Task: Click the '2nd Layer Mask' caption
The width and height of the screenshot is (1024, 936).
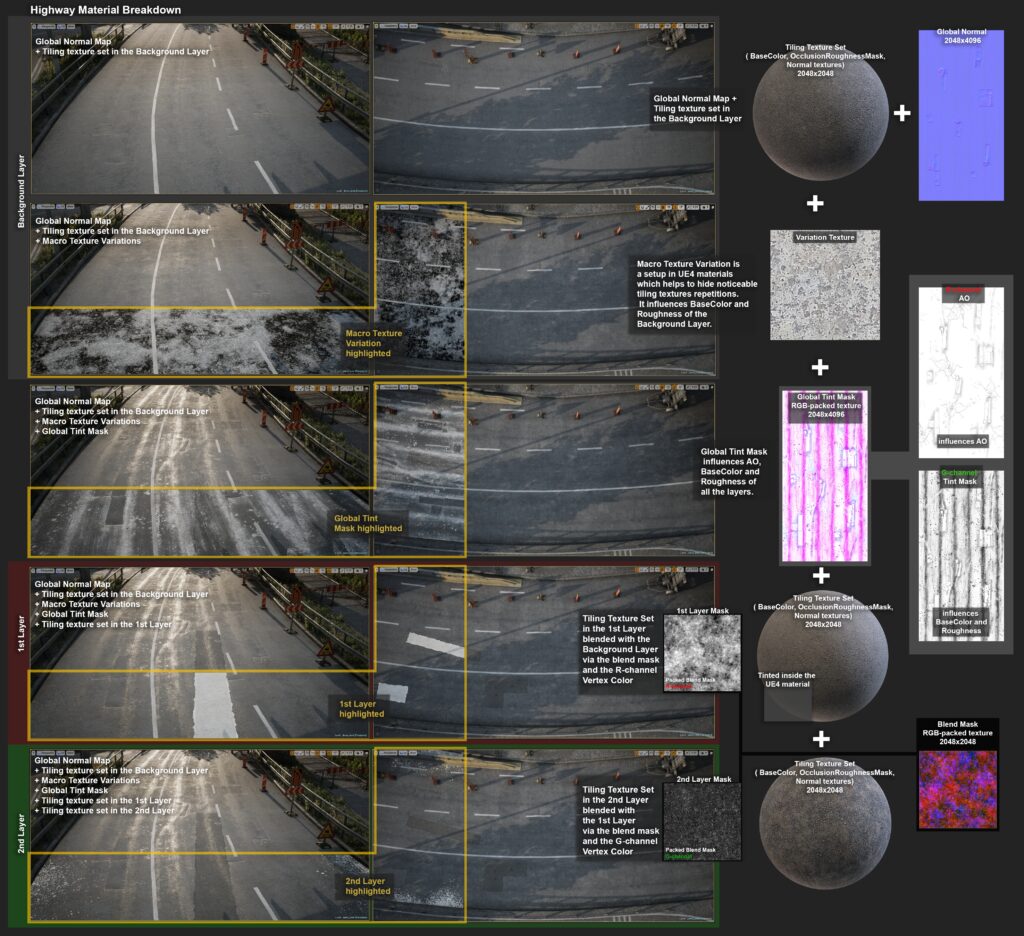Action: point(703,779)
